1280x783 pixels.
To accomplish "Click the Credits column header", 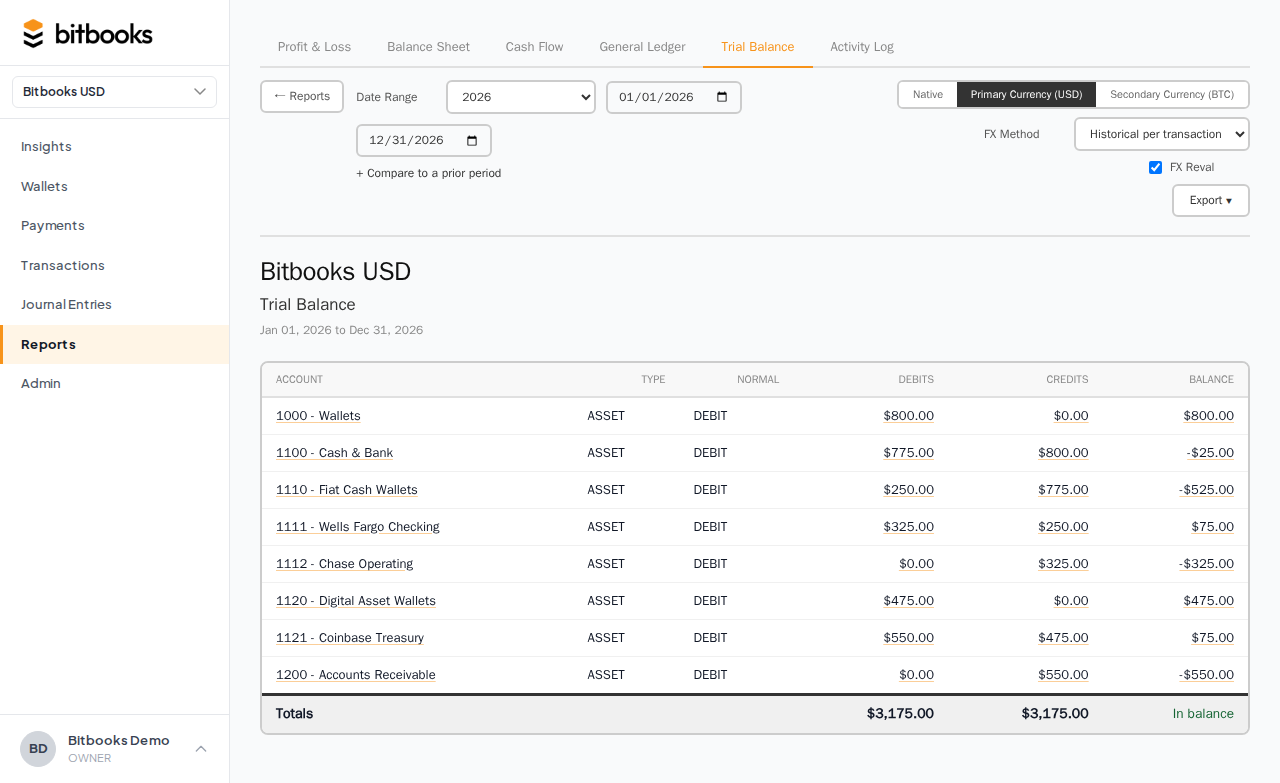I will pos(1067,380).
